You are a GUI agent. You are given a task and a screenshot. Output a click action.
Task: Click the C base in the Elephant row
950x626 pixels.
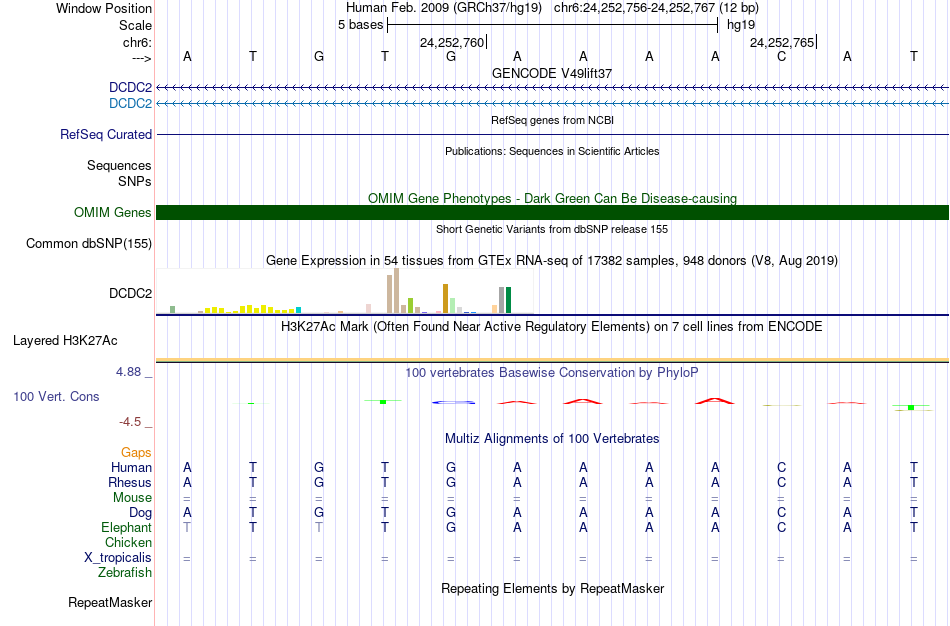(782, 528)
